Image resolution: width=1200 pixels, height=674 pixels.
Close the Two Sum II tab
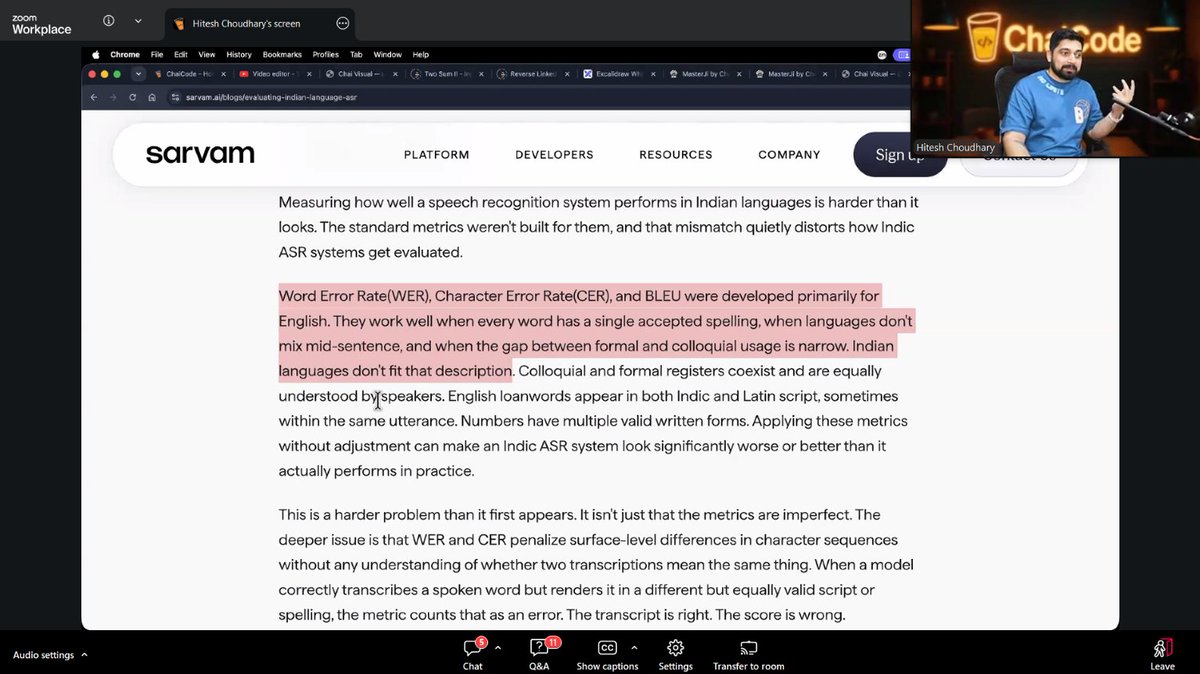pyautogui.click(x=481, y=74)
